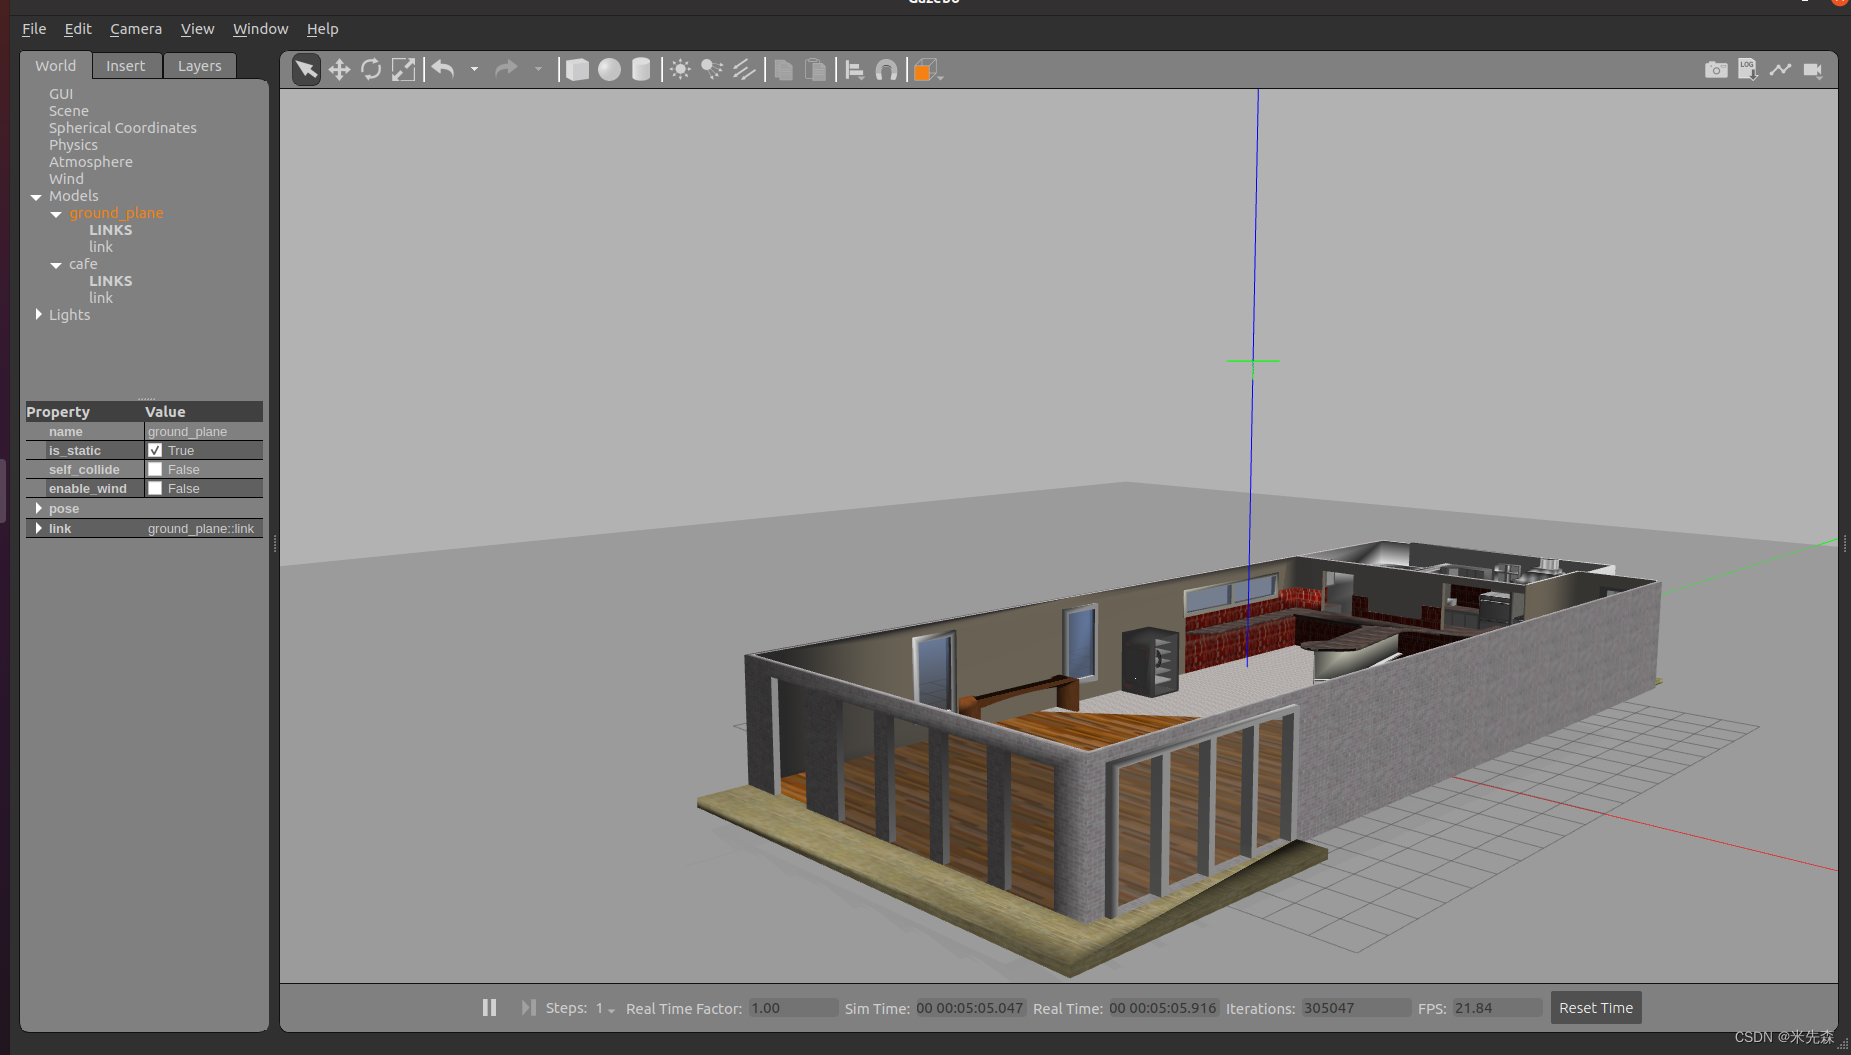Viewport: 1851px width, 1055px height.
Task: Switch to the Layers tab
Action: pos(200,66)
